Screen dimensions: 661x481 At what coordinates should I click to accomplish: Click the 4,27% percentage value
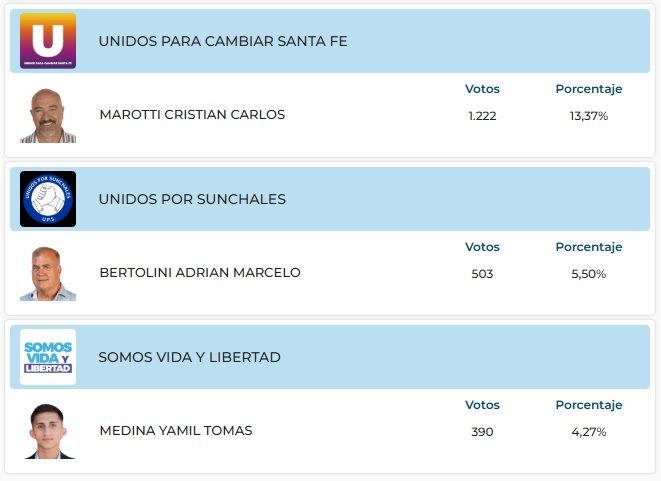click(x=589, y=432)
